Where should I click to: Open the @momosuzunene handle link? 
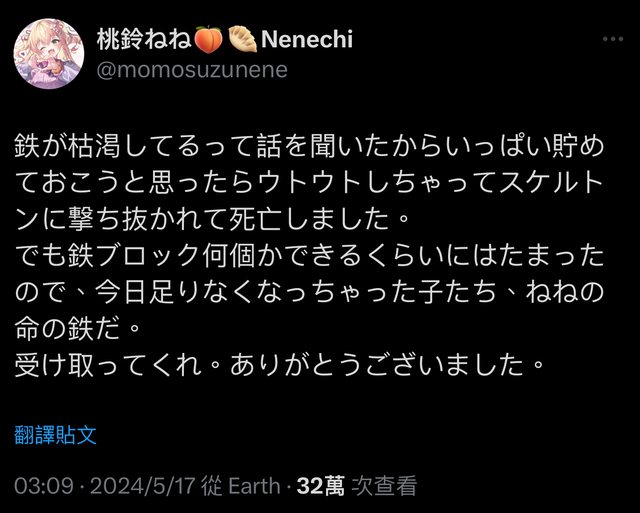[x=191, y=69]
